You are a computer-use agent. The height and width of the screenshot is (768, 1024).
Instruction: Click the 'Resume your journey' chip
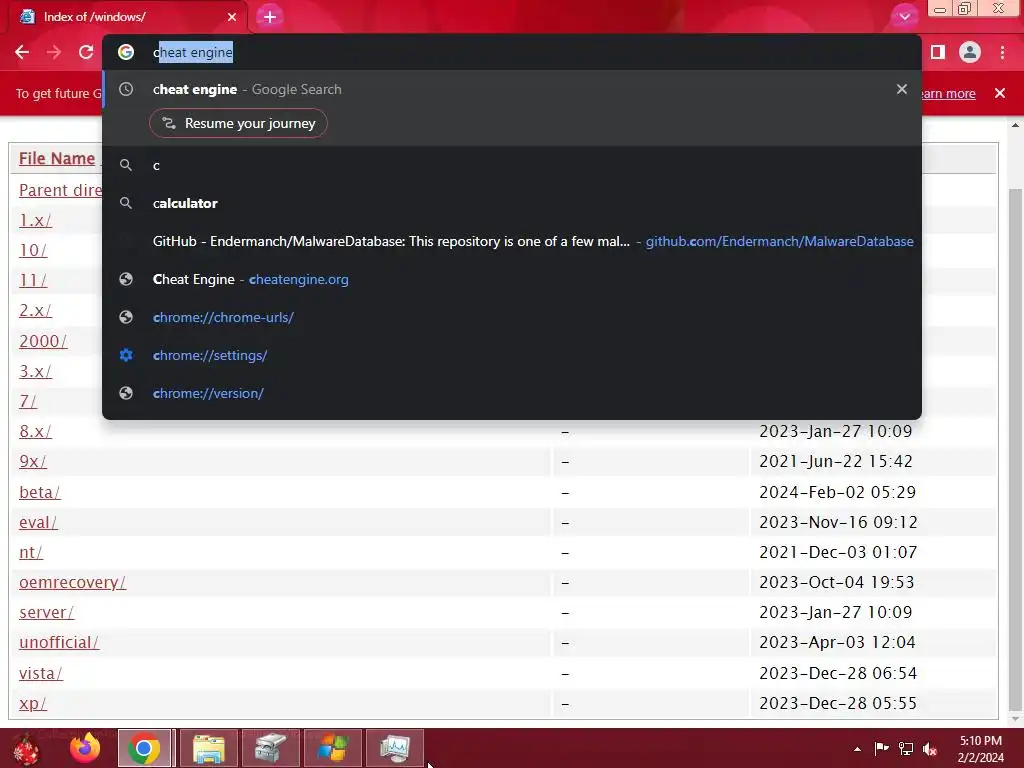(x=238, y=123)
